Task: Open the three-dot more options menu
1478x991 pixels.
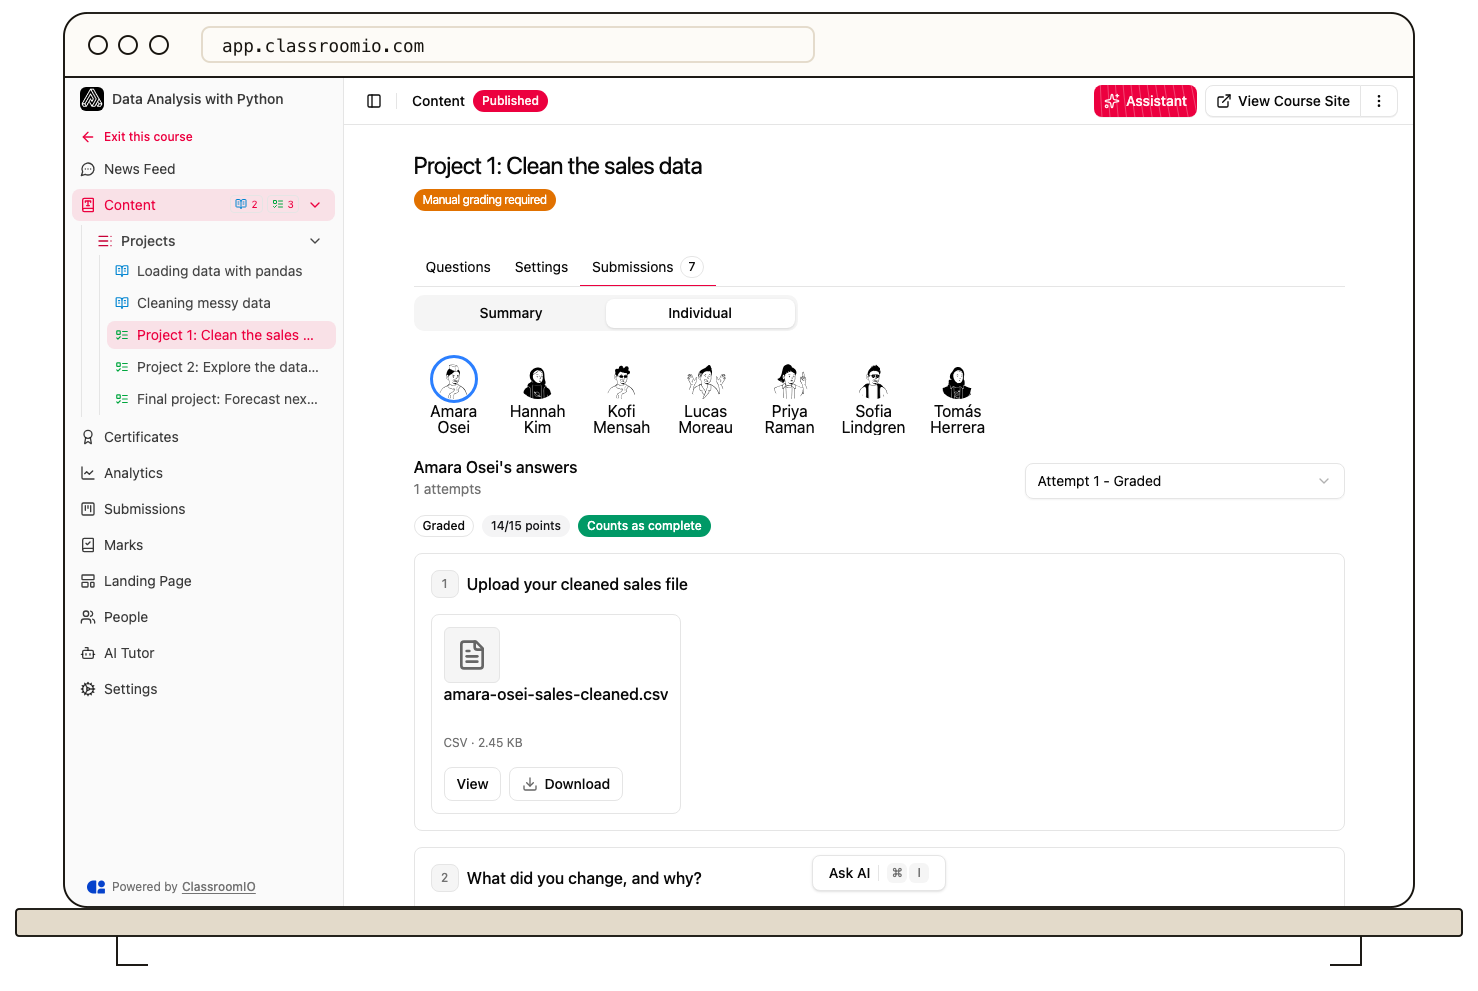Action: (1379, 101)
